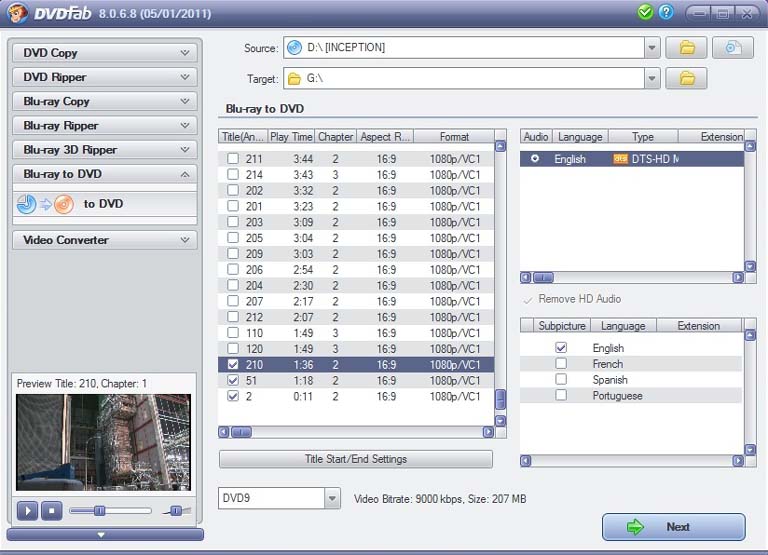Expand the DVD Copy section
This screenshot has height=555, width=768.
click(x=105, y=53)
